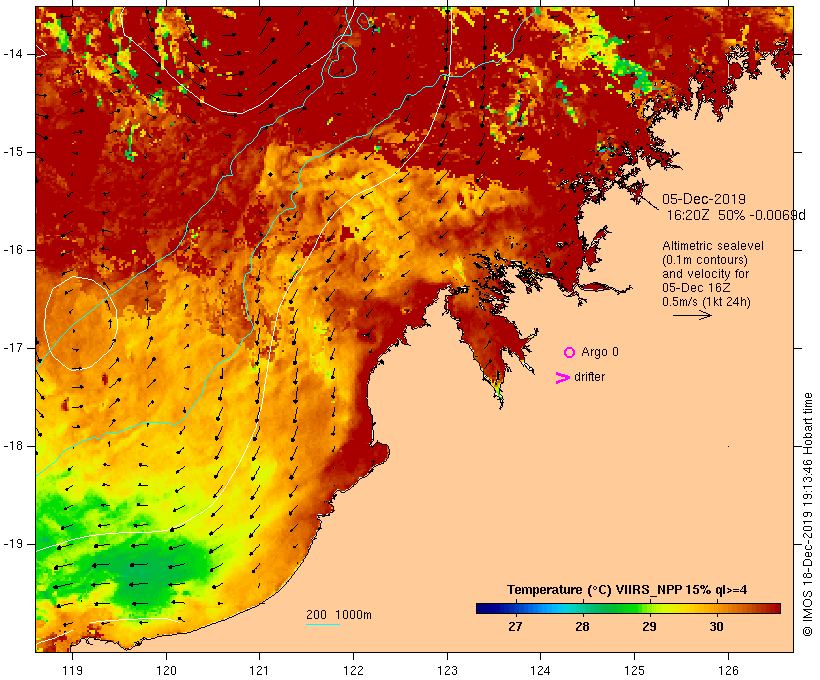The image size is (820, 680).
Task: Click the latitude label -15
Action: click(x=12, y=152)
